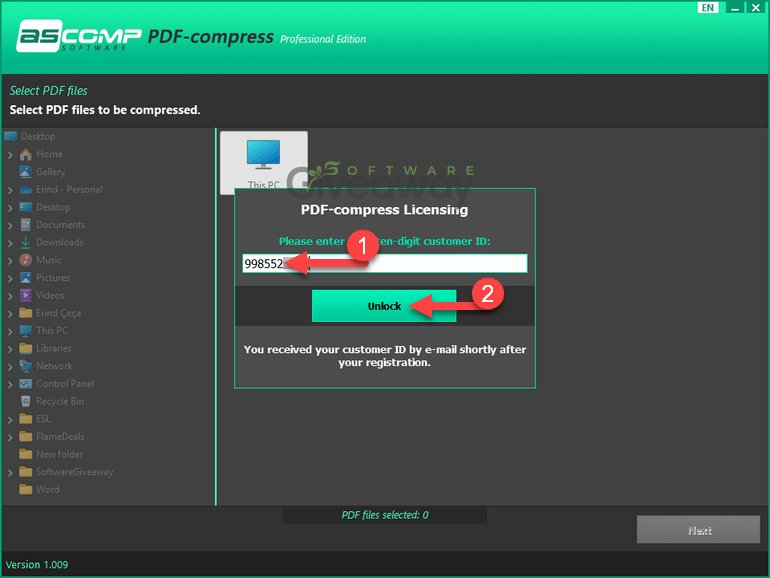The width and height of the screenshot is (770, 578).
Task: Click the Pictures icon in tree
Action: (x=26, y=277)
